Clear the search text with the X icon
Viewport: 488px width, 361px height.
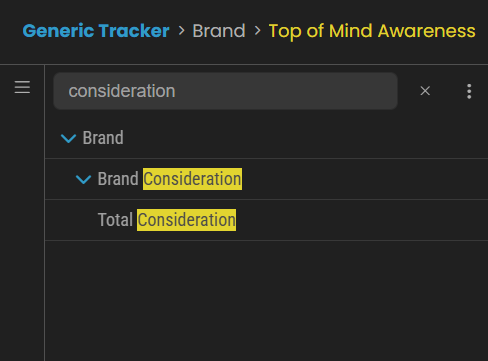[425, 91]
